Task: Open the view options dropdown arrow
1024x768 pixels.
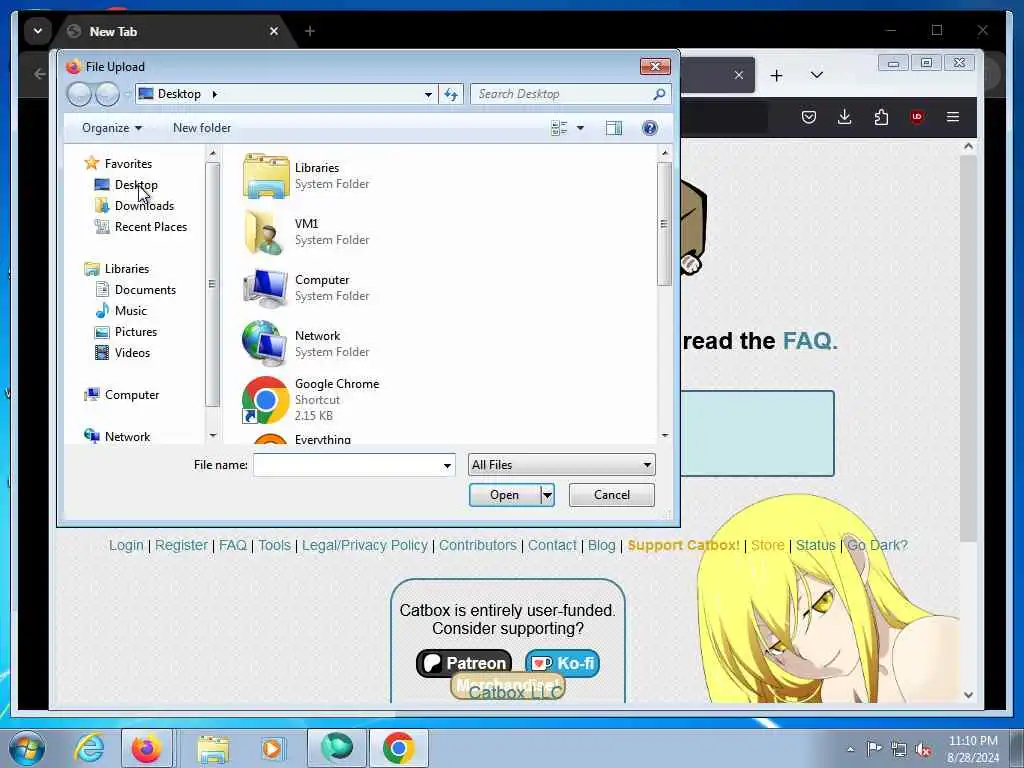Action: tap(580, 128)
